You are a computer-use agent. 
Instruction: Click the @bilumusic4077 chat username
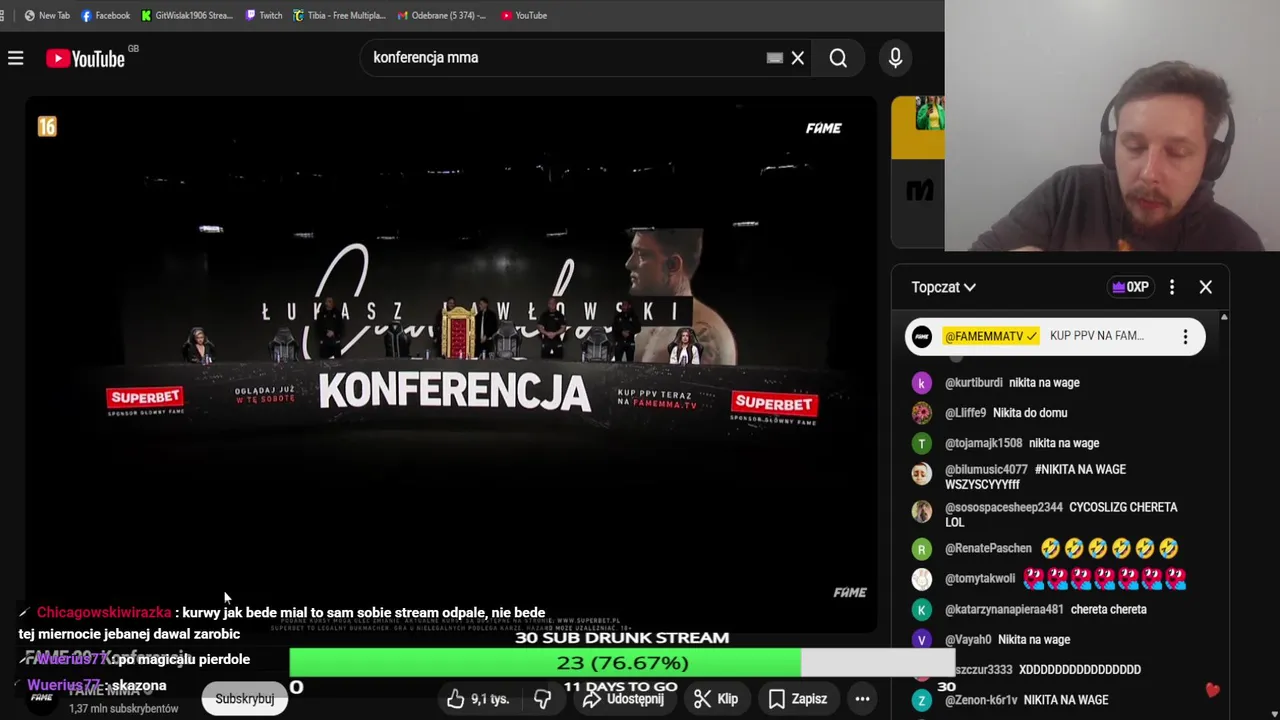pyautogui.click(x=986, y=469)
